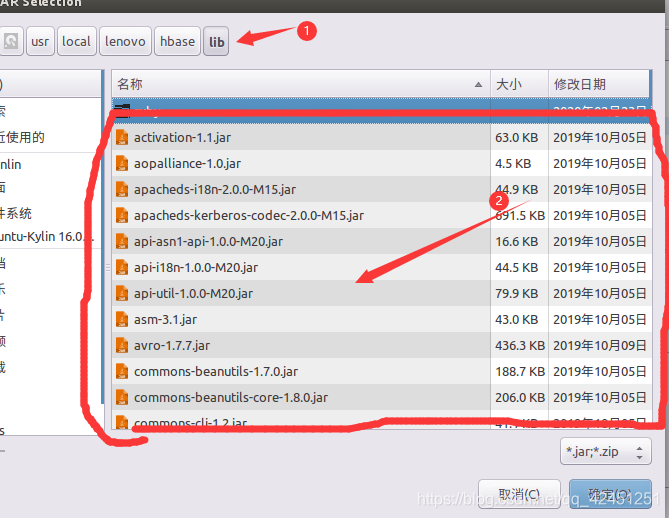Click the jar icon beside aopalliance-1.0.jar
The image size is (669, 518).
coord(122,163)
